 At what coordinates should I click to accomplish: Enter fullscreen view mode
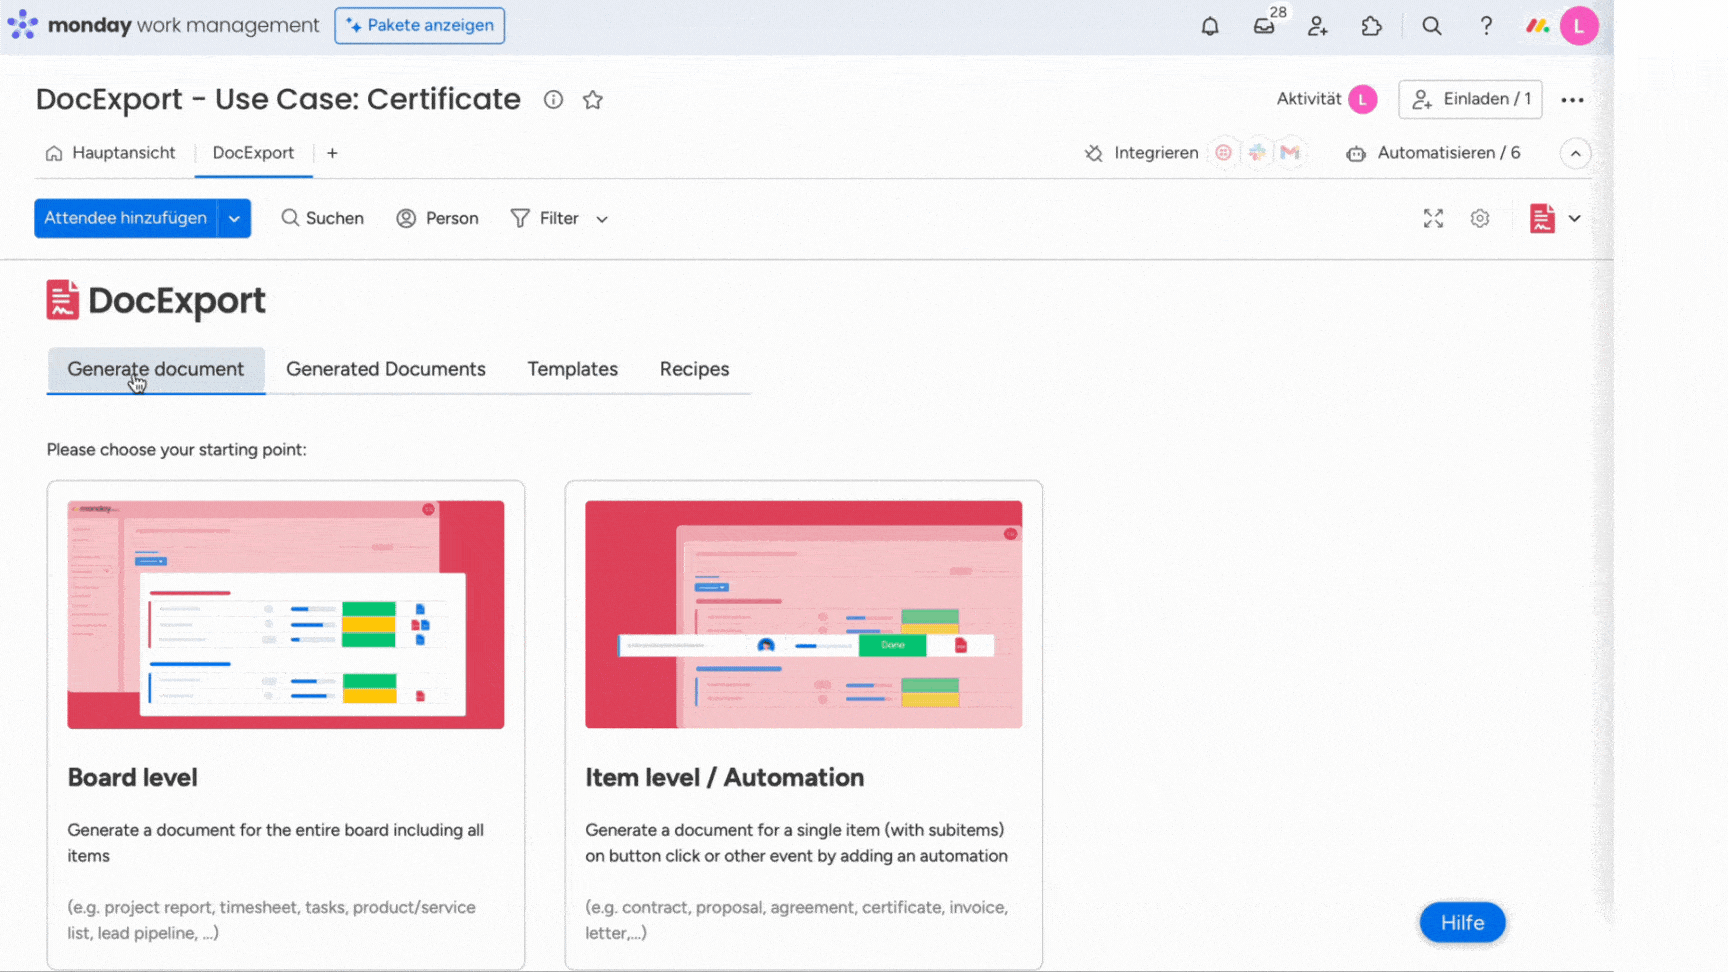pos(1433,218)
